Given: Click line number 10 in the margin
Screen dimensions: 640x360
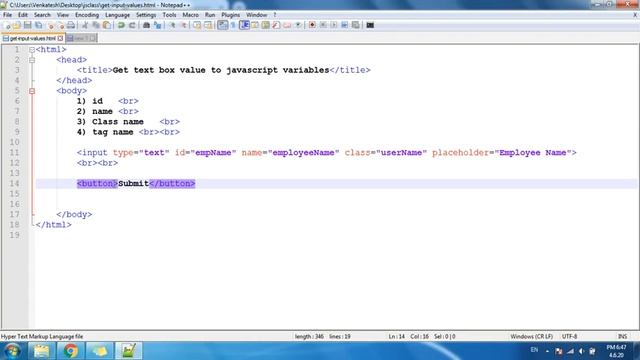Looking at the screenshot, I should tap(15, 142).
